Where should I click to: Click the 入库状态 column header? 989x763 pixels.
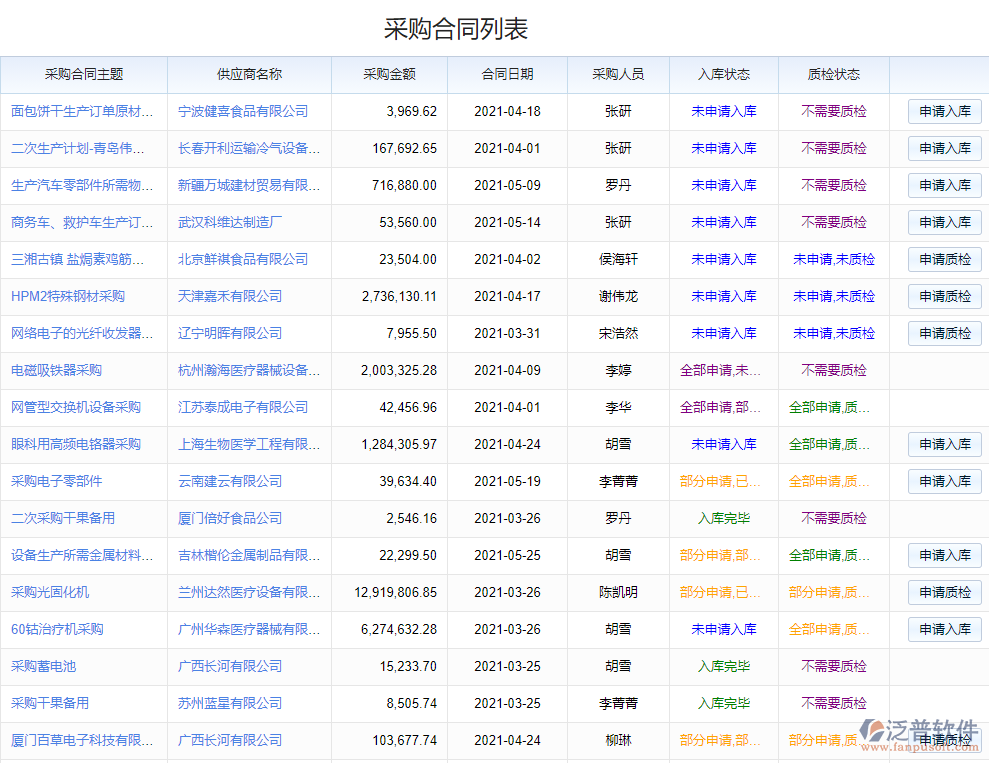(x=722, y=75)
